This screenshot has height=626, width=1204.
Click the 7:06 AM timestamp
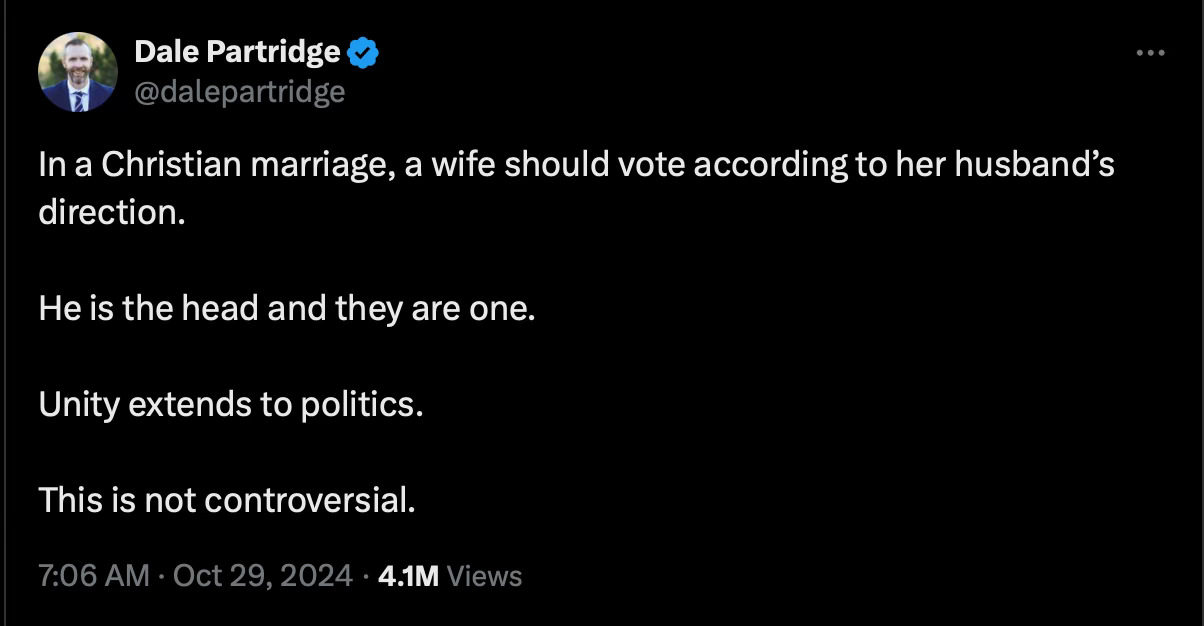click(x=94, y=576)
